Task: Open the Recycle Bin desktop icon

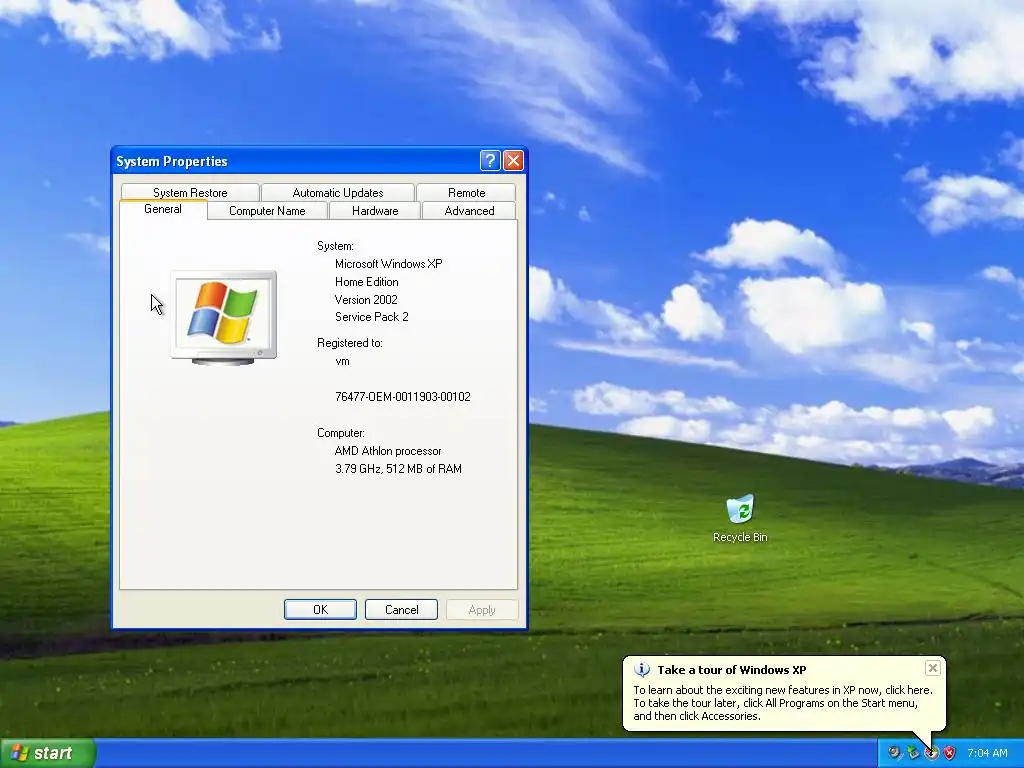Action: pos(740,518)
